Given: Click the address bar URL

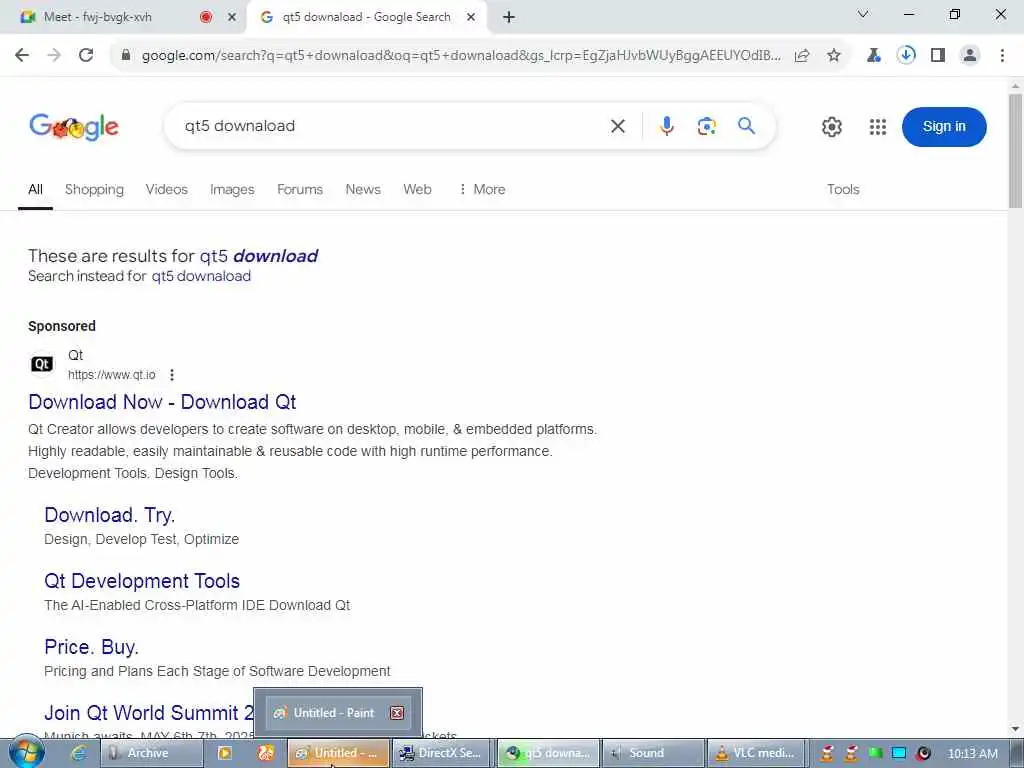Looking at the screenshot, I should point(461,56).
